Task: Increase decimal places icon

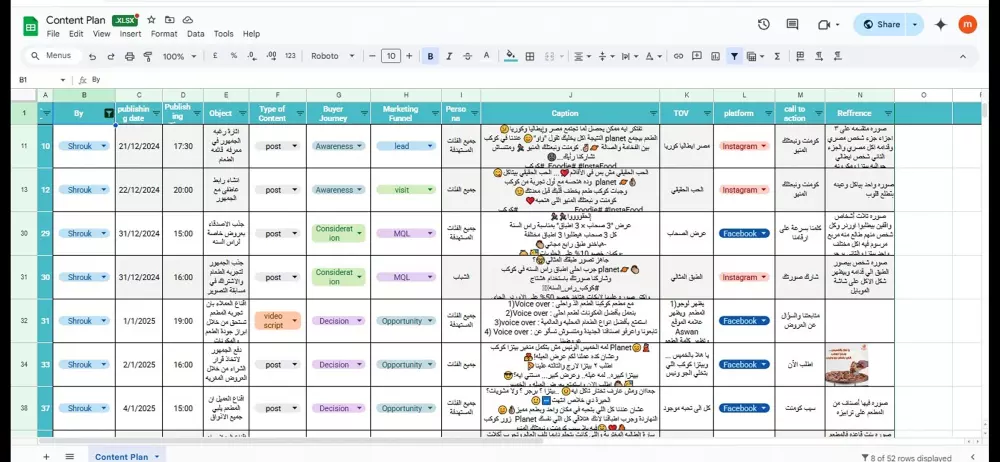Action: pyautogui.click(x=271, y=56)
